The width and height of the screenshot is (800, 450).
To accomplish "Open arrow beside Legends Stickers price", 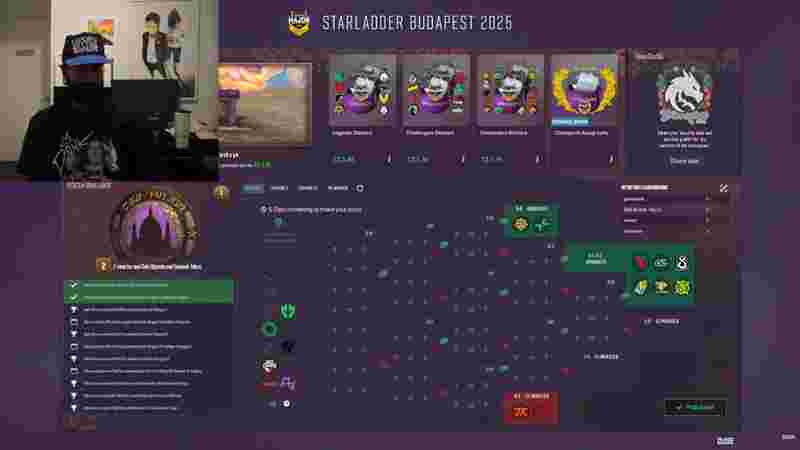I will [389, 160].
